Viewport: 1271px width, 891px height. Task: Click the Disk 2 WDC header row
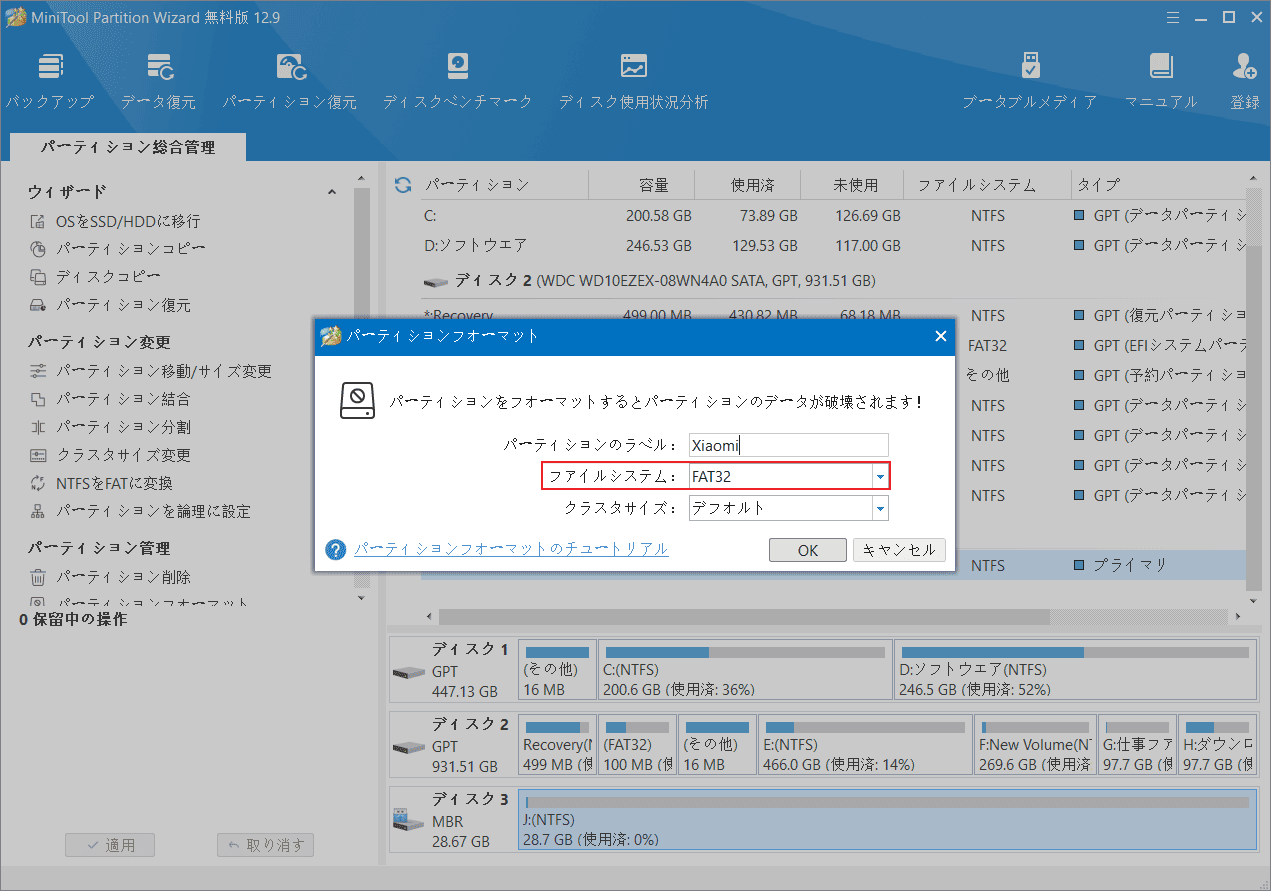(x=833, y=281)
